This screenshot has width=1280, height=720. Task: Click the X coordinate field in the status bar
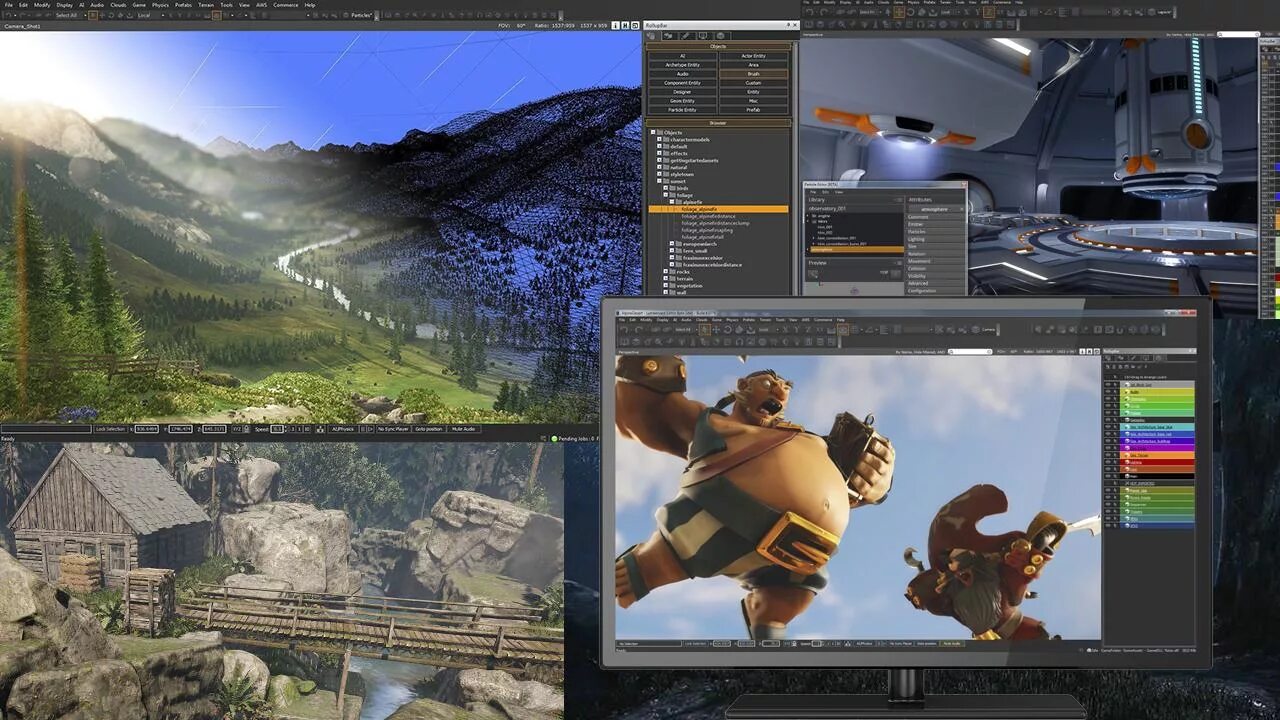pos(147,429)
